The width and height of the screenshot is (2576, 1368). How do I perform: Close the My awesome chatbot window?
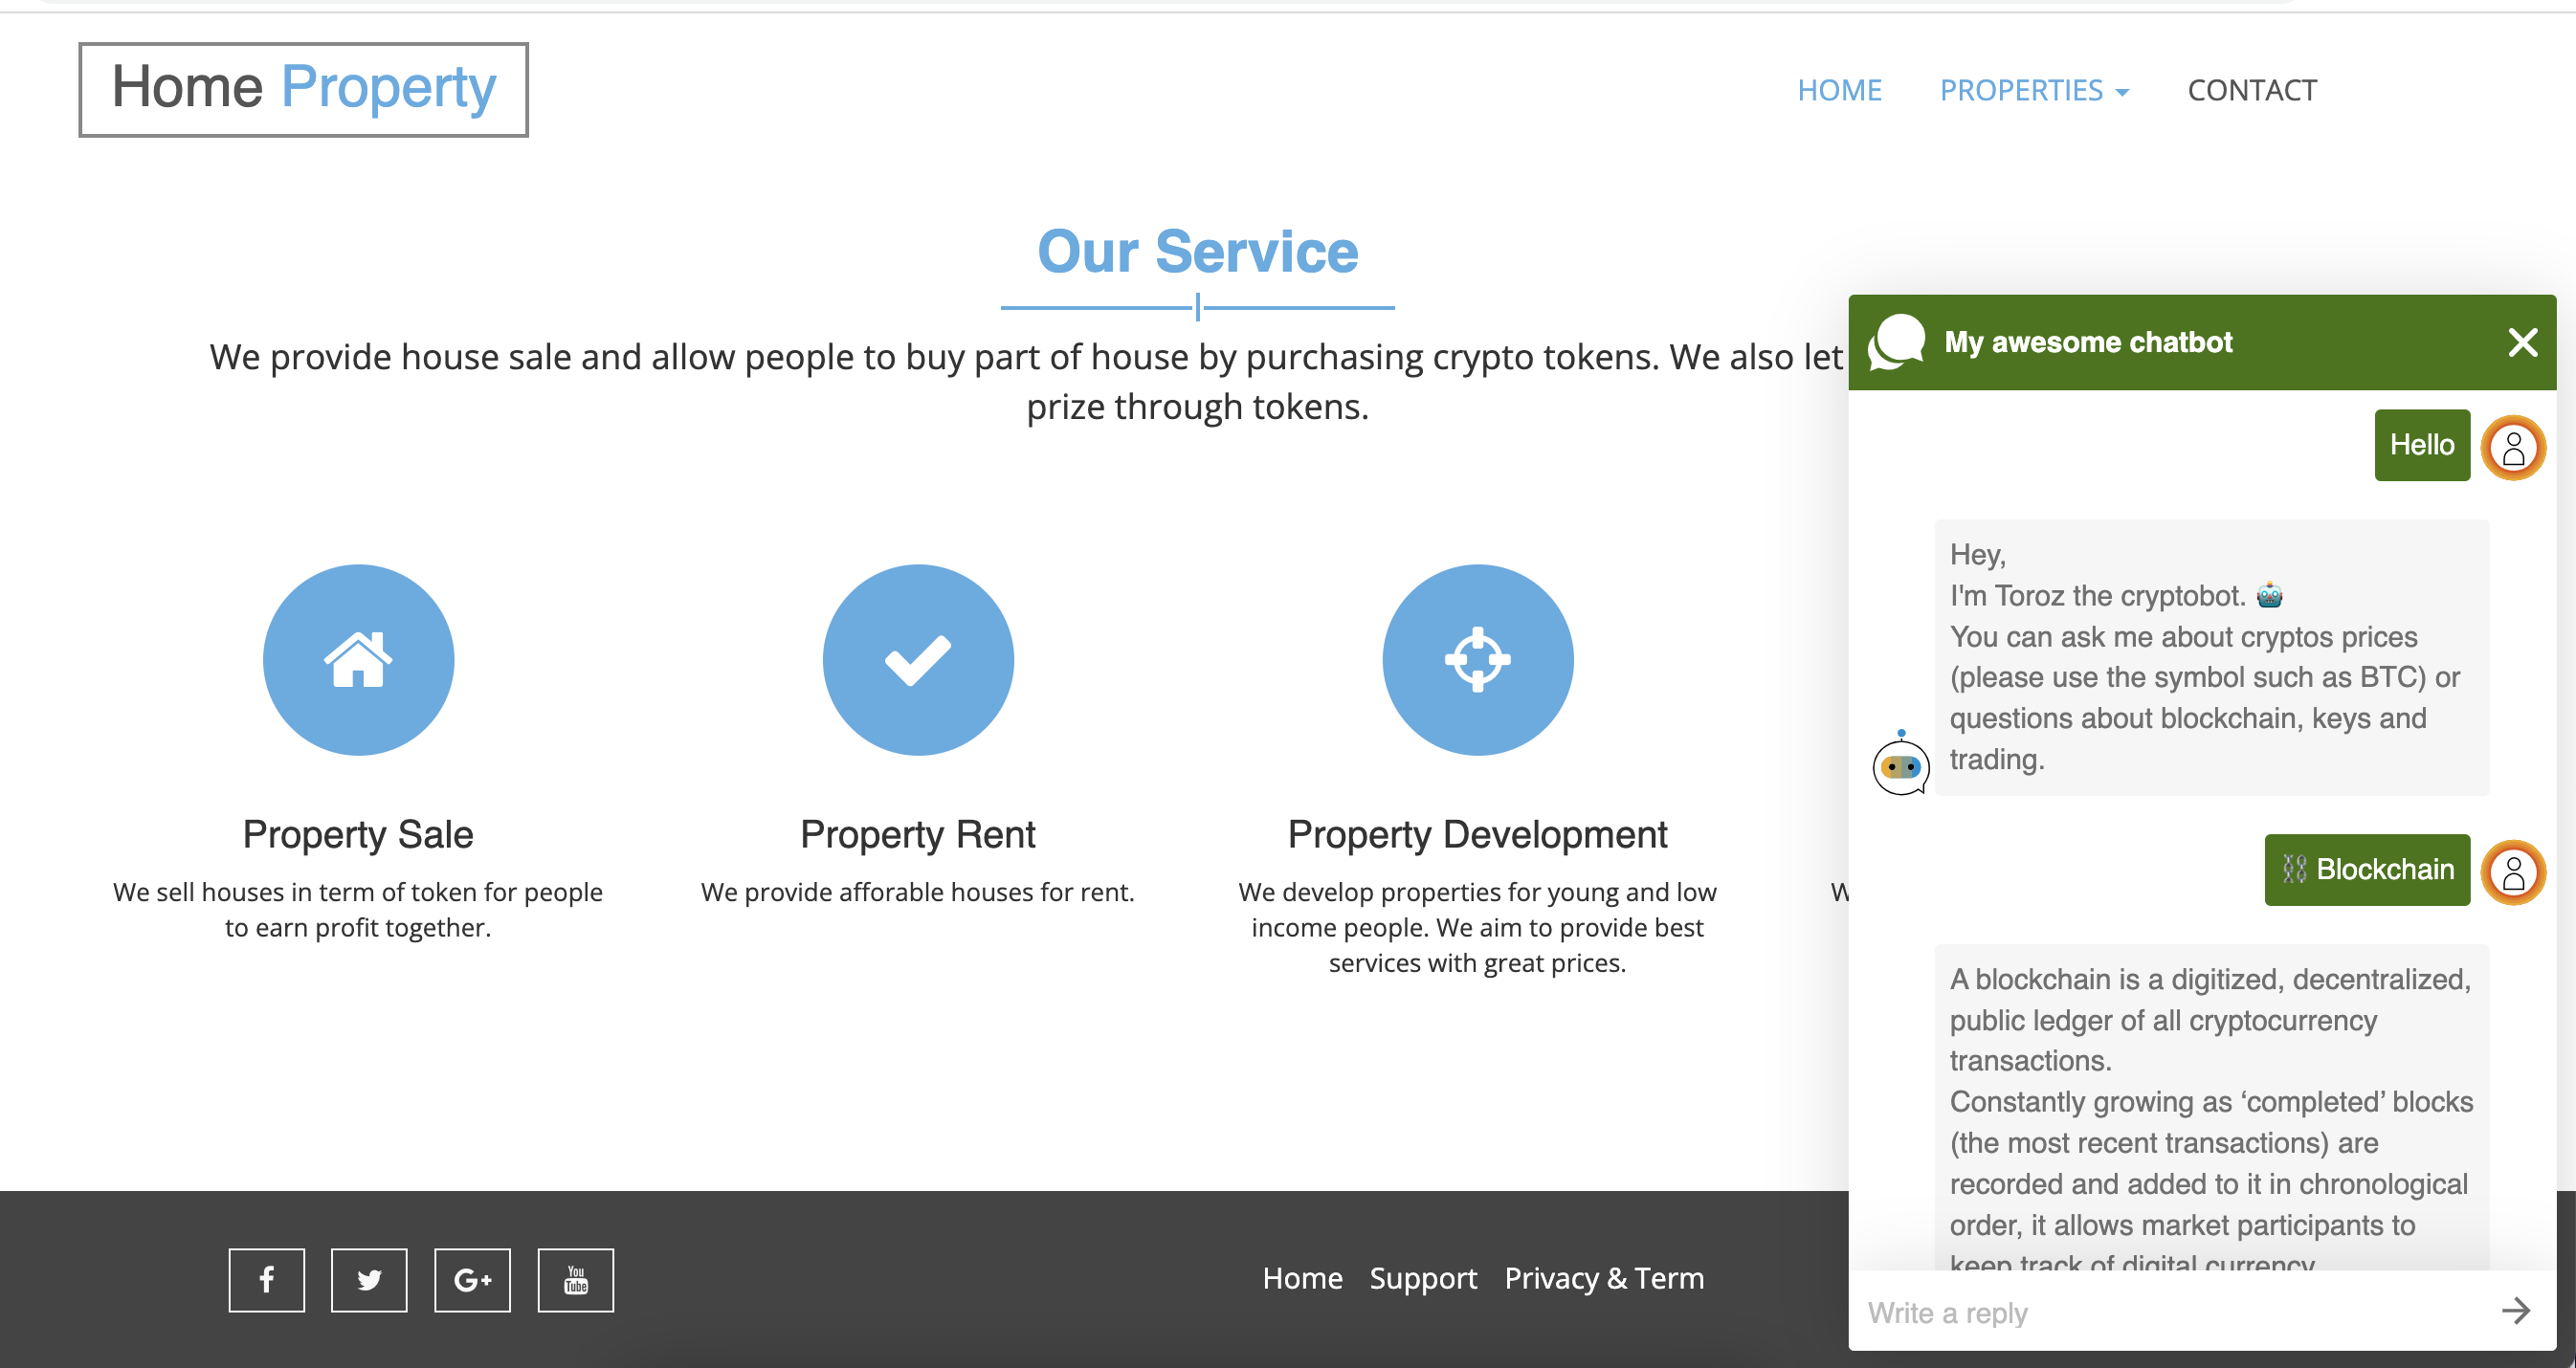coord(2522,342)
